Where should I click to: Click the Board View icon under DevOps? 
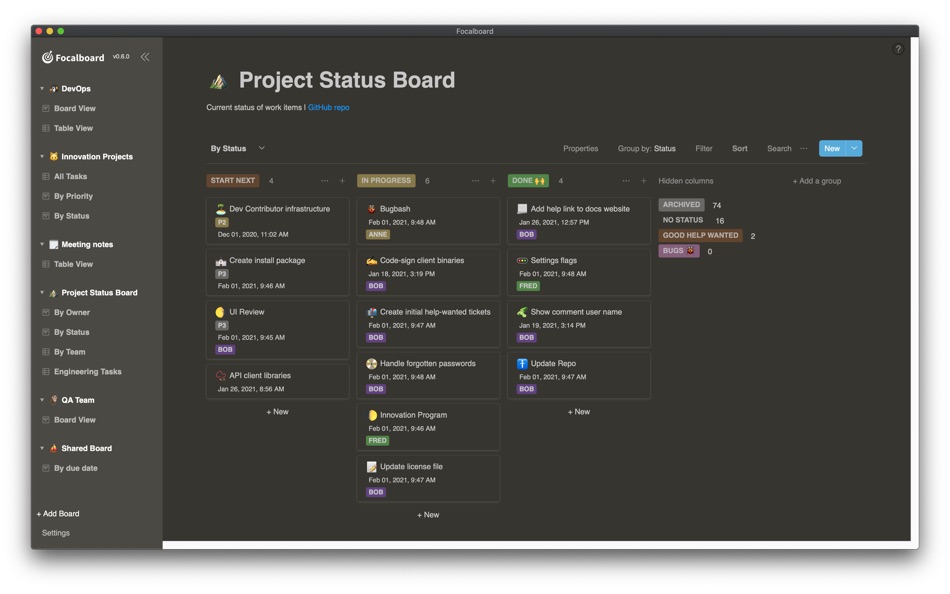pyautogui.click(x=44, y=108)
